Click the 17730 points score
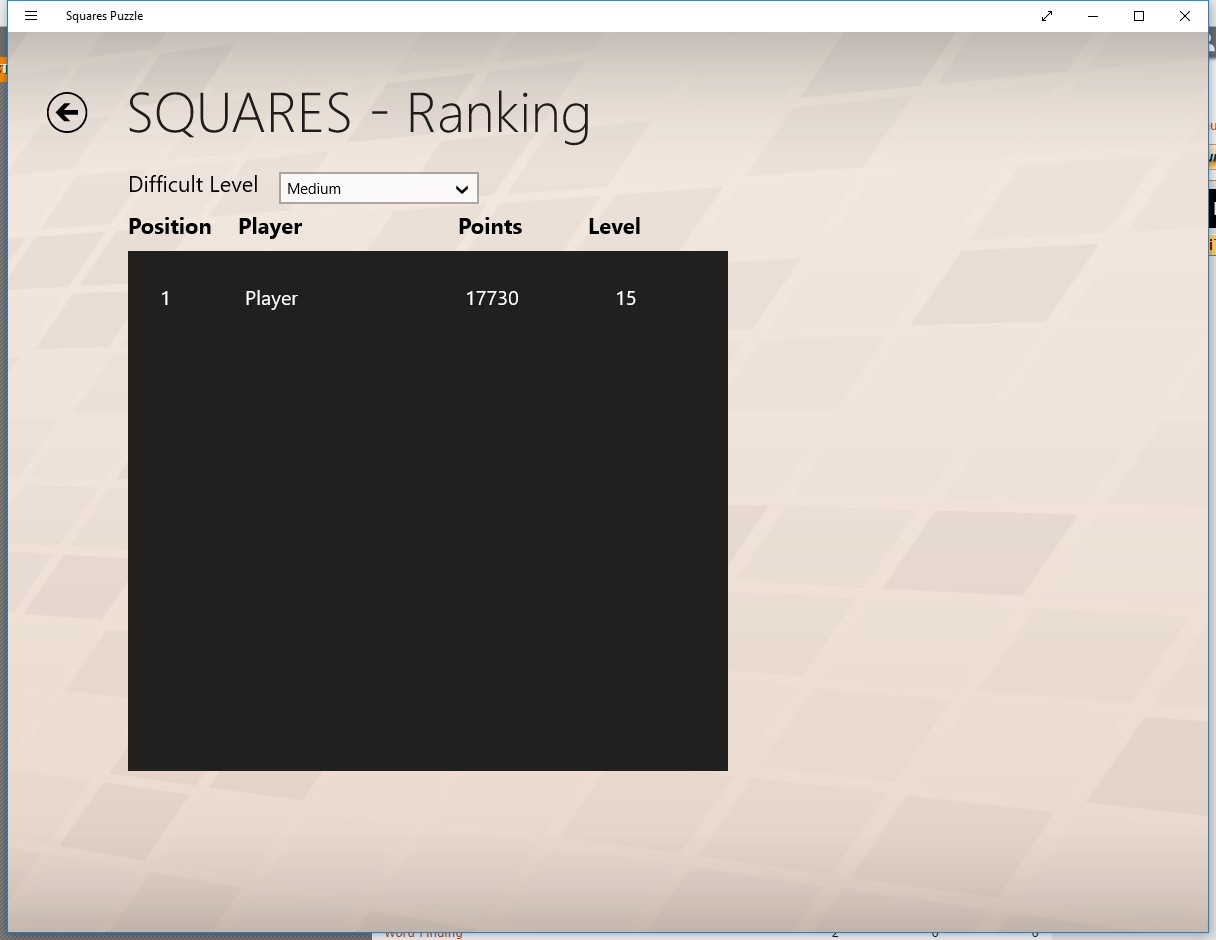This screenshot has height=940, width=1216. coord(492,298)
